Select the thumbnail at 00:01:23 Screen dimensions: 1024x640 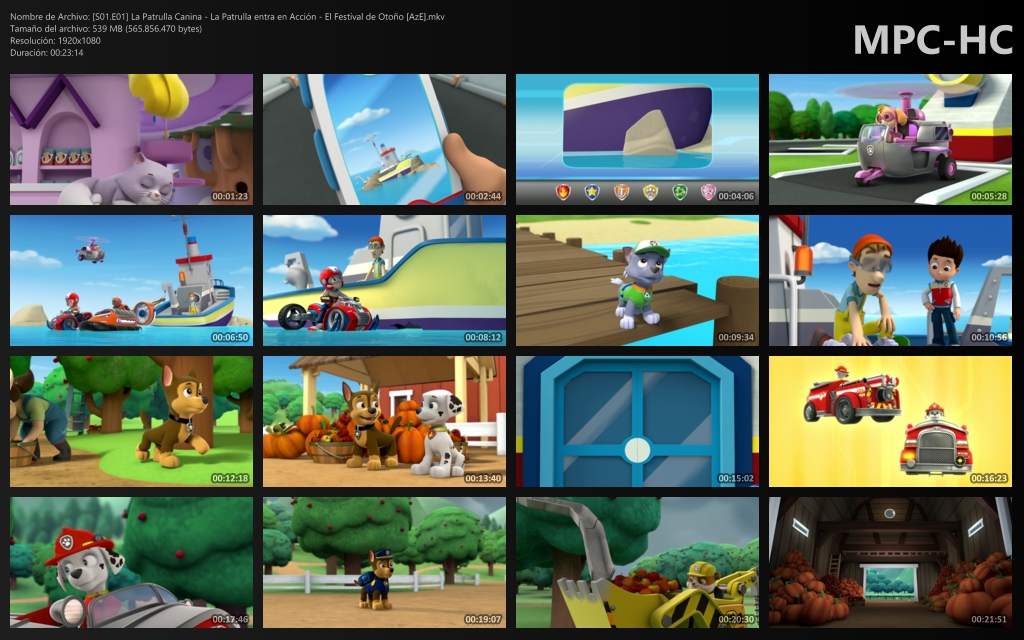[131, 139]
